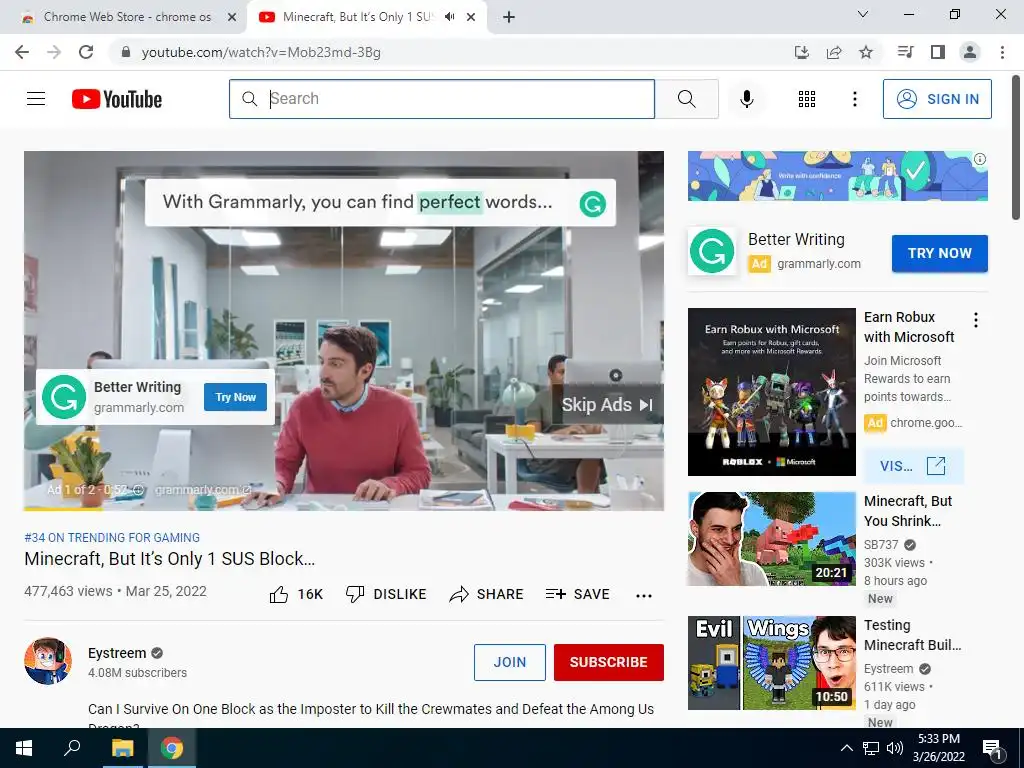Click the install app icon in address bar
This screenshot has height=768, width=1024.
[x=802, y=52]
